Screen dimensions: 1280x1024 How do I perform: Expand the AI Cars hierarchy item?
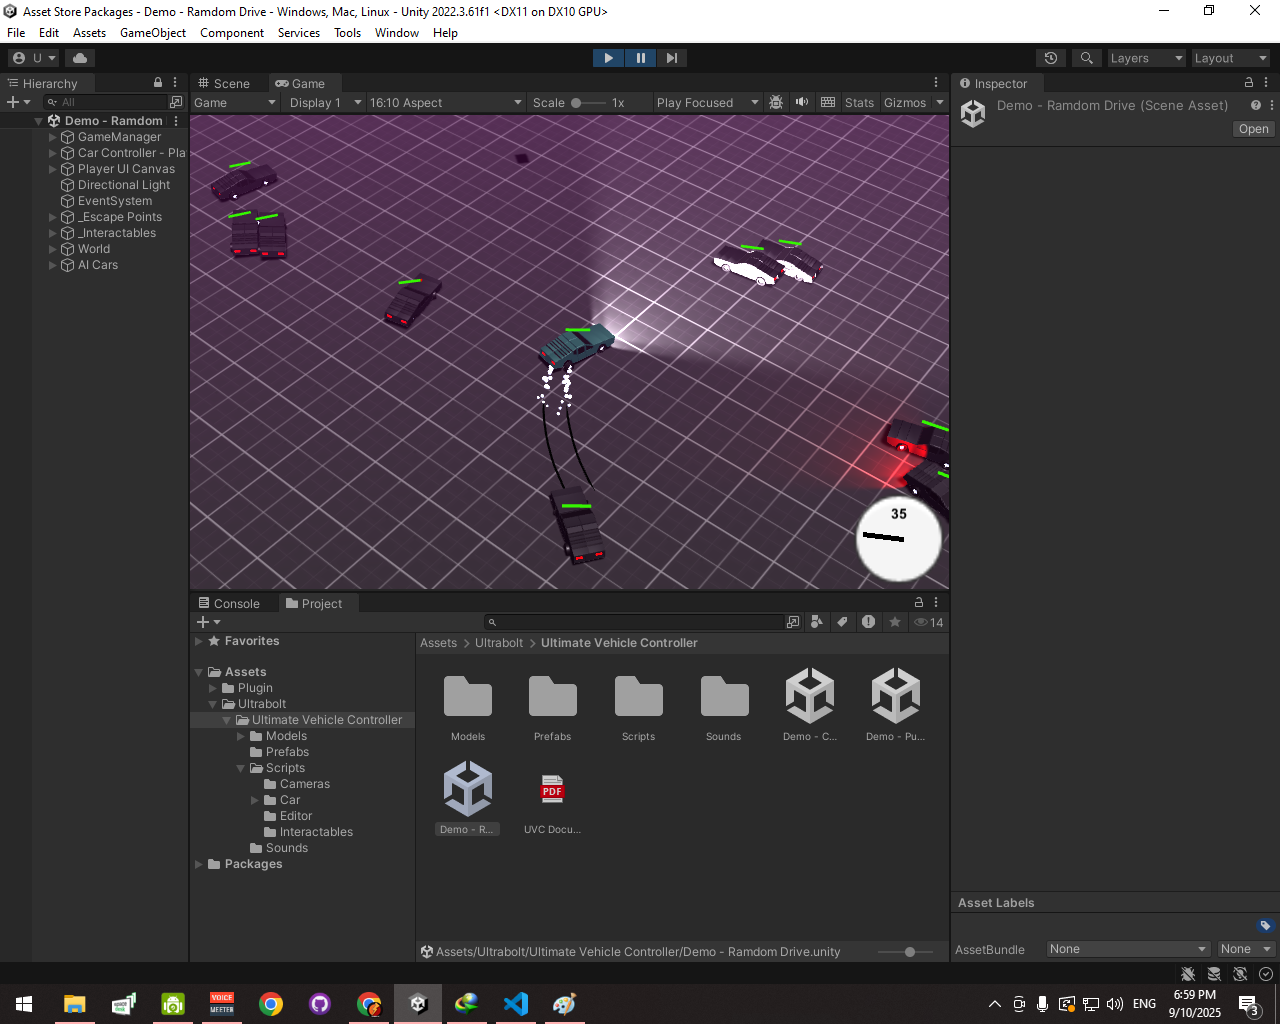tap(53, 265)
